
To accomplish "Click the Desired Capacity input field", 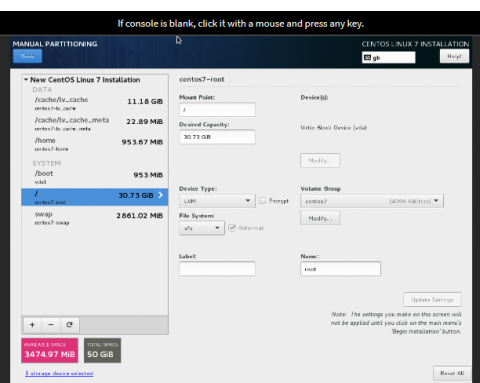I will pos(217,137).
